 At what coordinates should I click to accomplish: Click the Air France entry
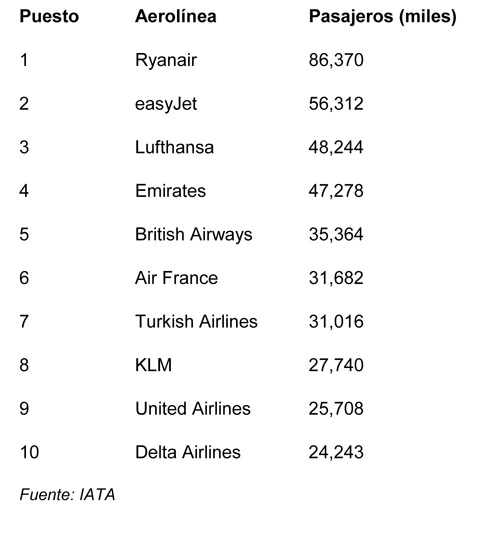pos(176,278)
